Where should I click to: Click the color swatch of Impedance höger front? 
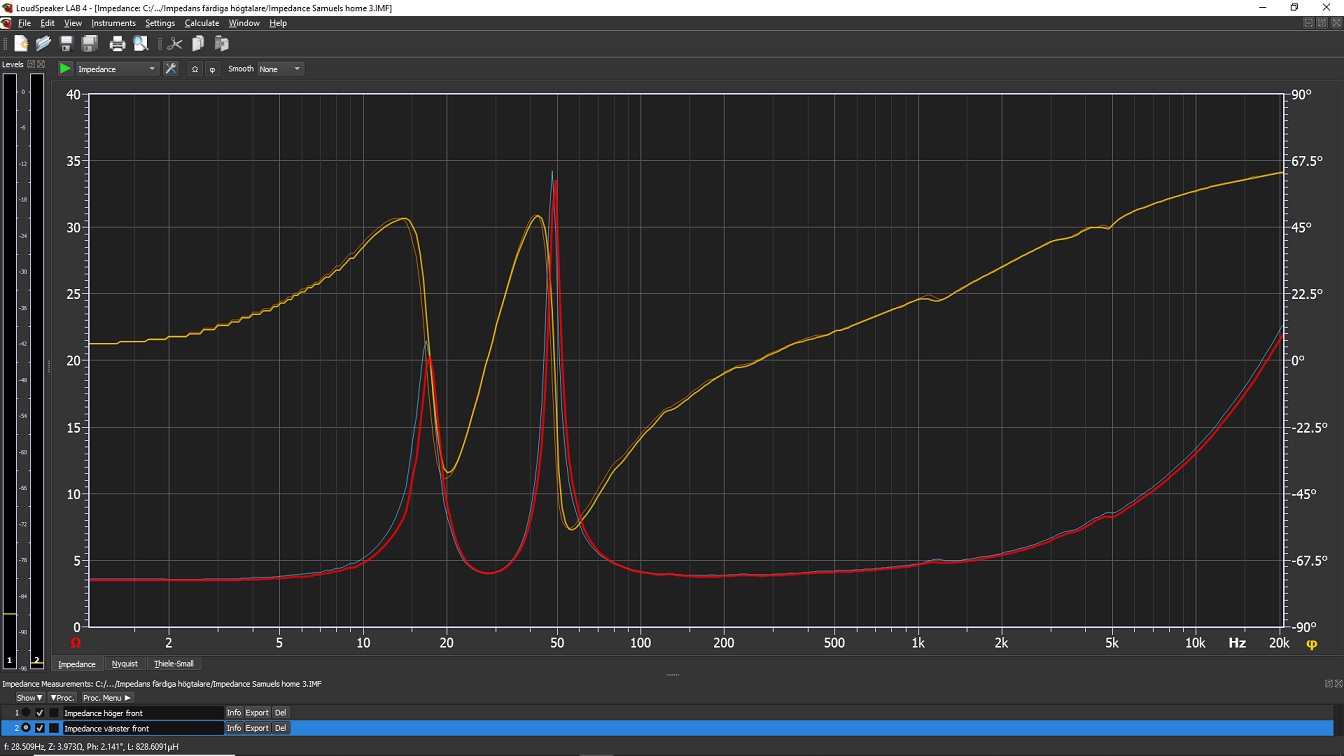tap(54, 713)
